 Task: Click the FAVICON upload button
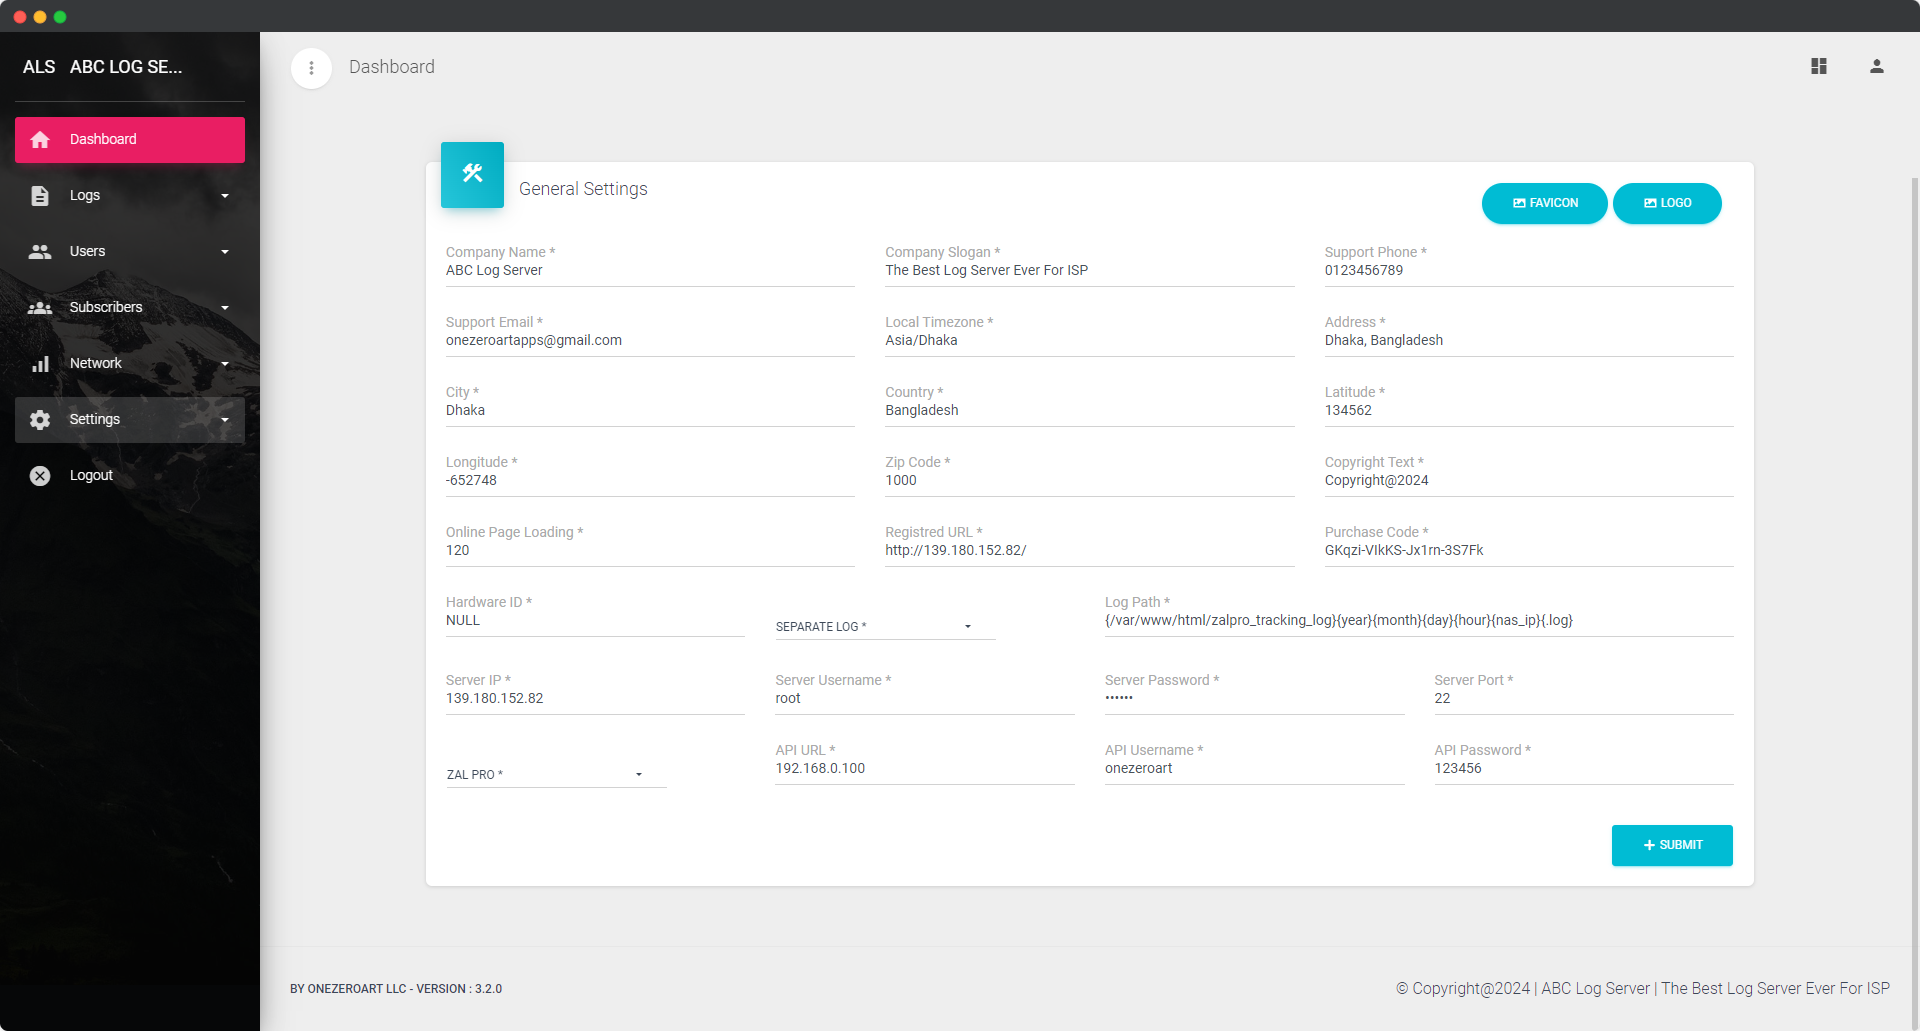point(1544,203)
